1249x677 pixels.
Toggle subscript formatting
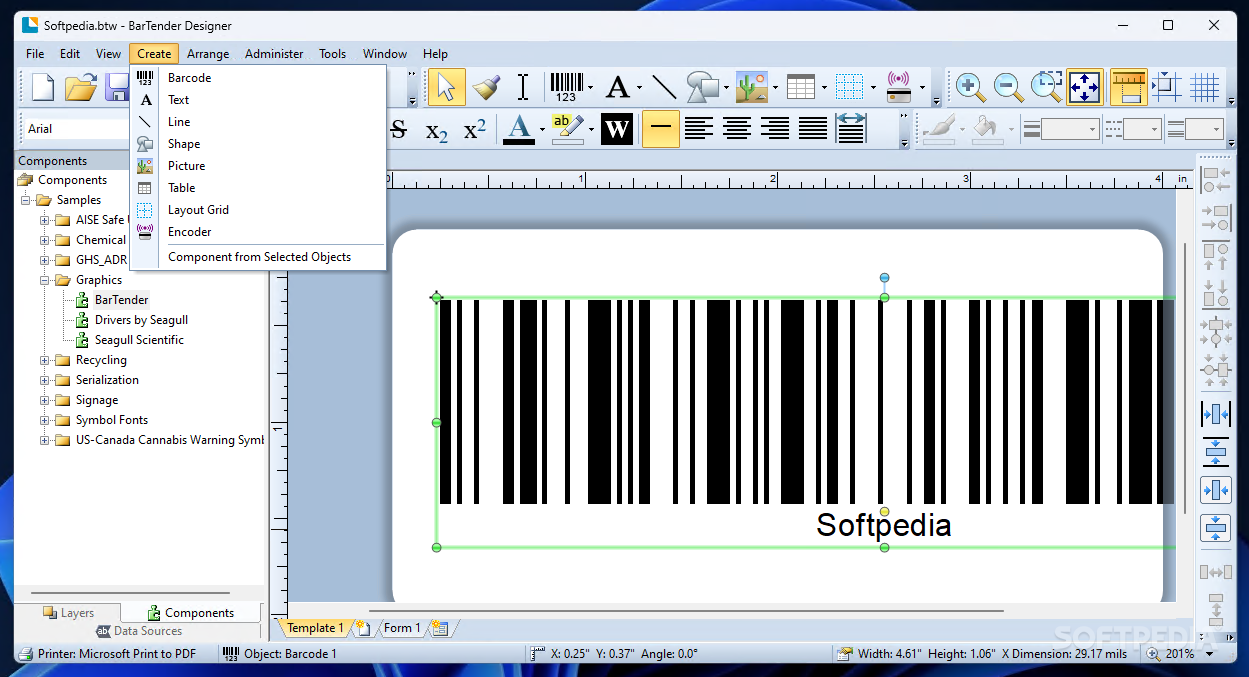(437, 130)
